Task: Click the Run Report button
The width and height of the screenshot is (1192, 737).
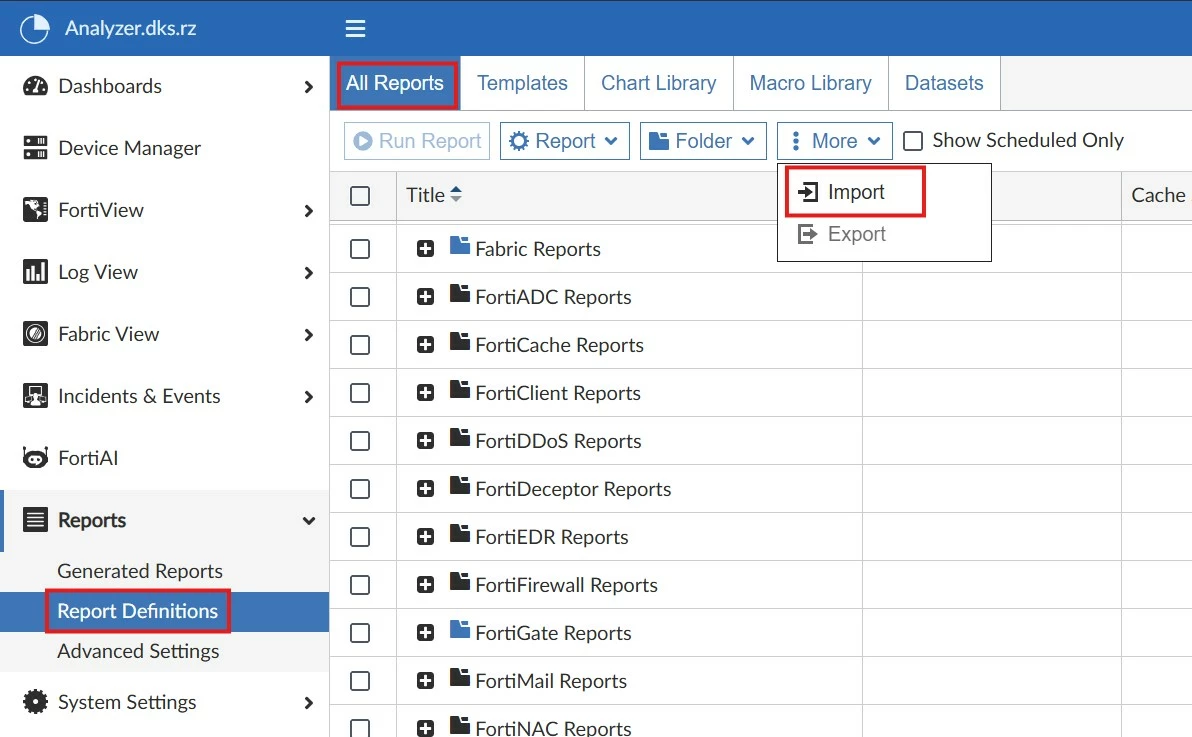Action: click(x=417, y=141)
